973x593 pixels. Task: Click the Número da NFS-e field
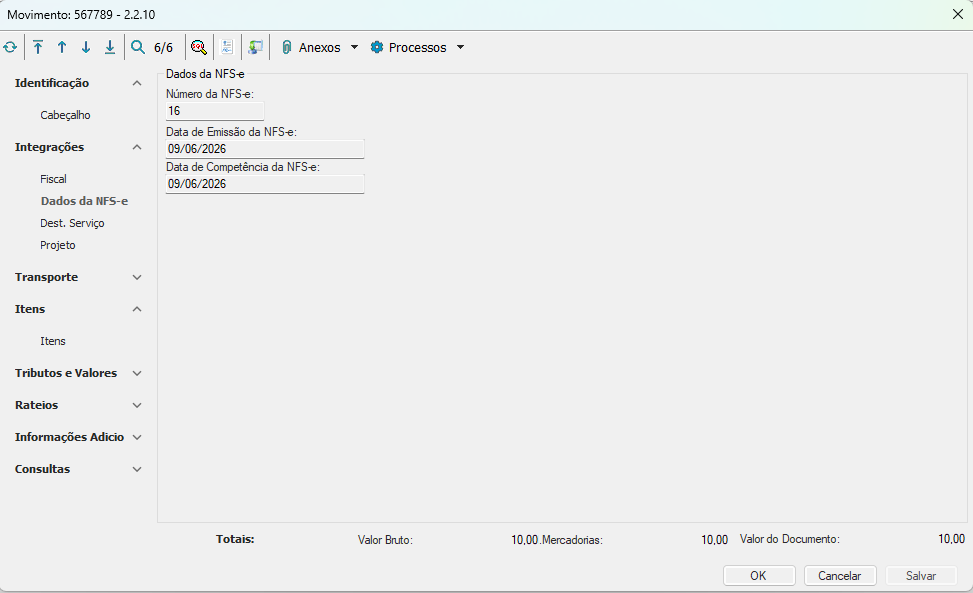tap(215, 111)
